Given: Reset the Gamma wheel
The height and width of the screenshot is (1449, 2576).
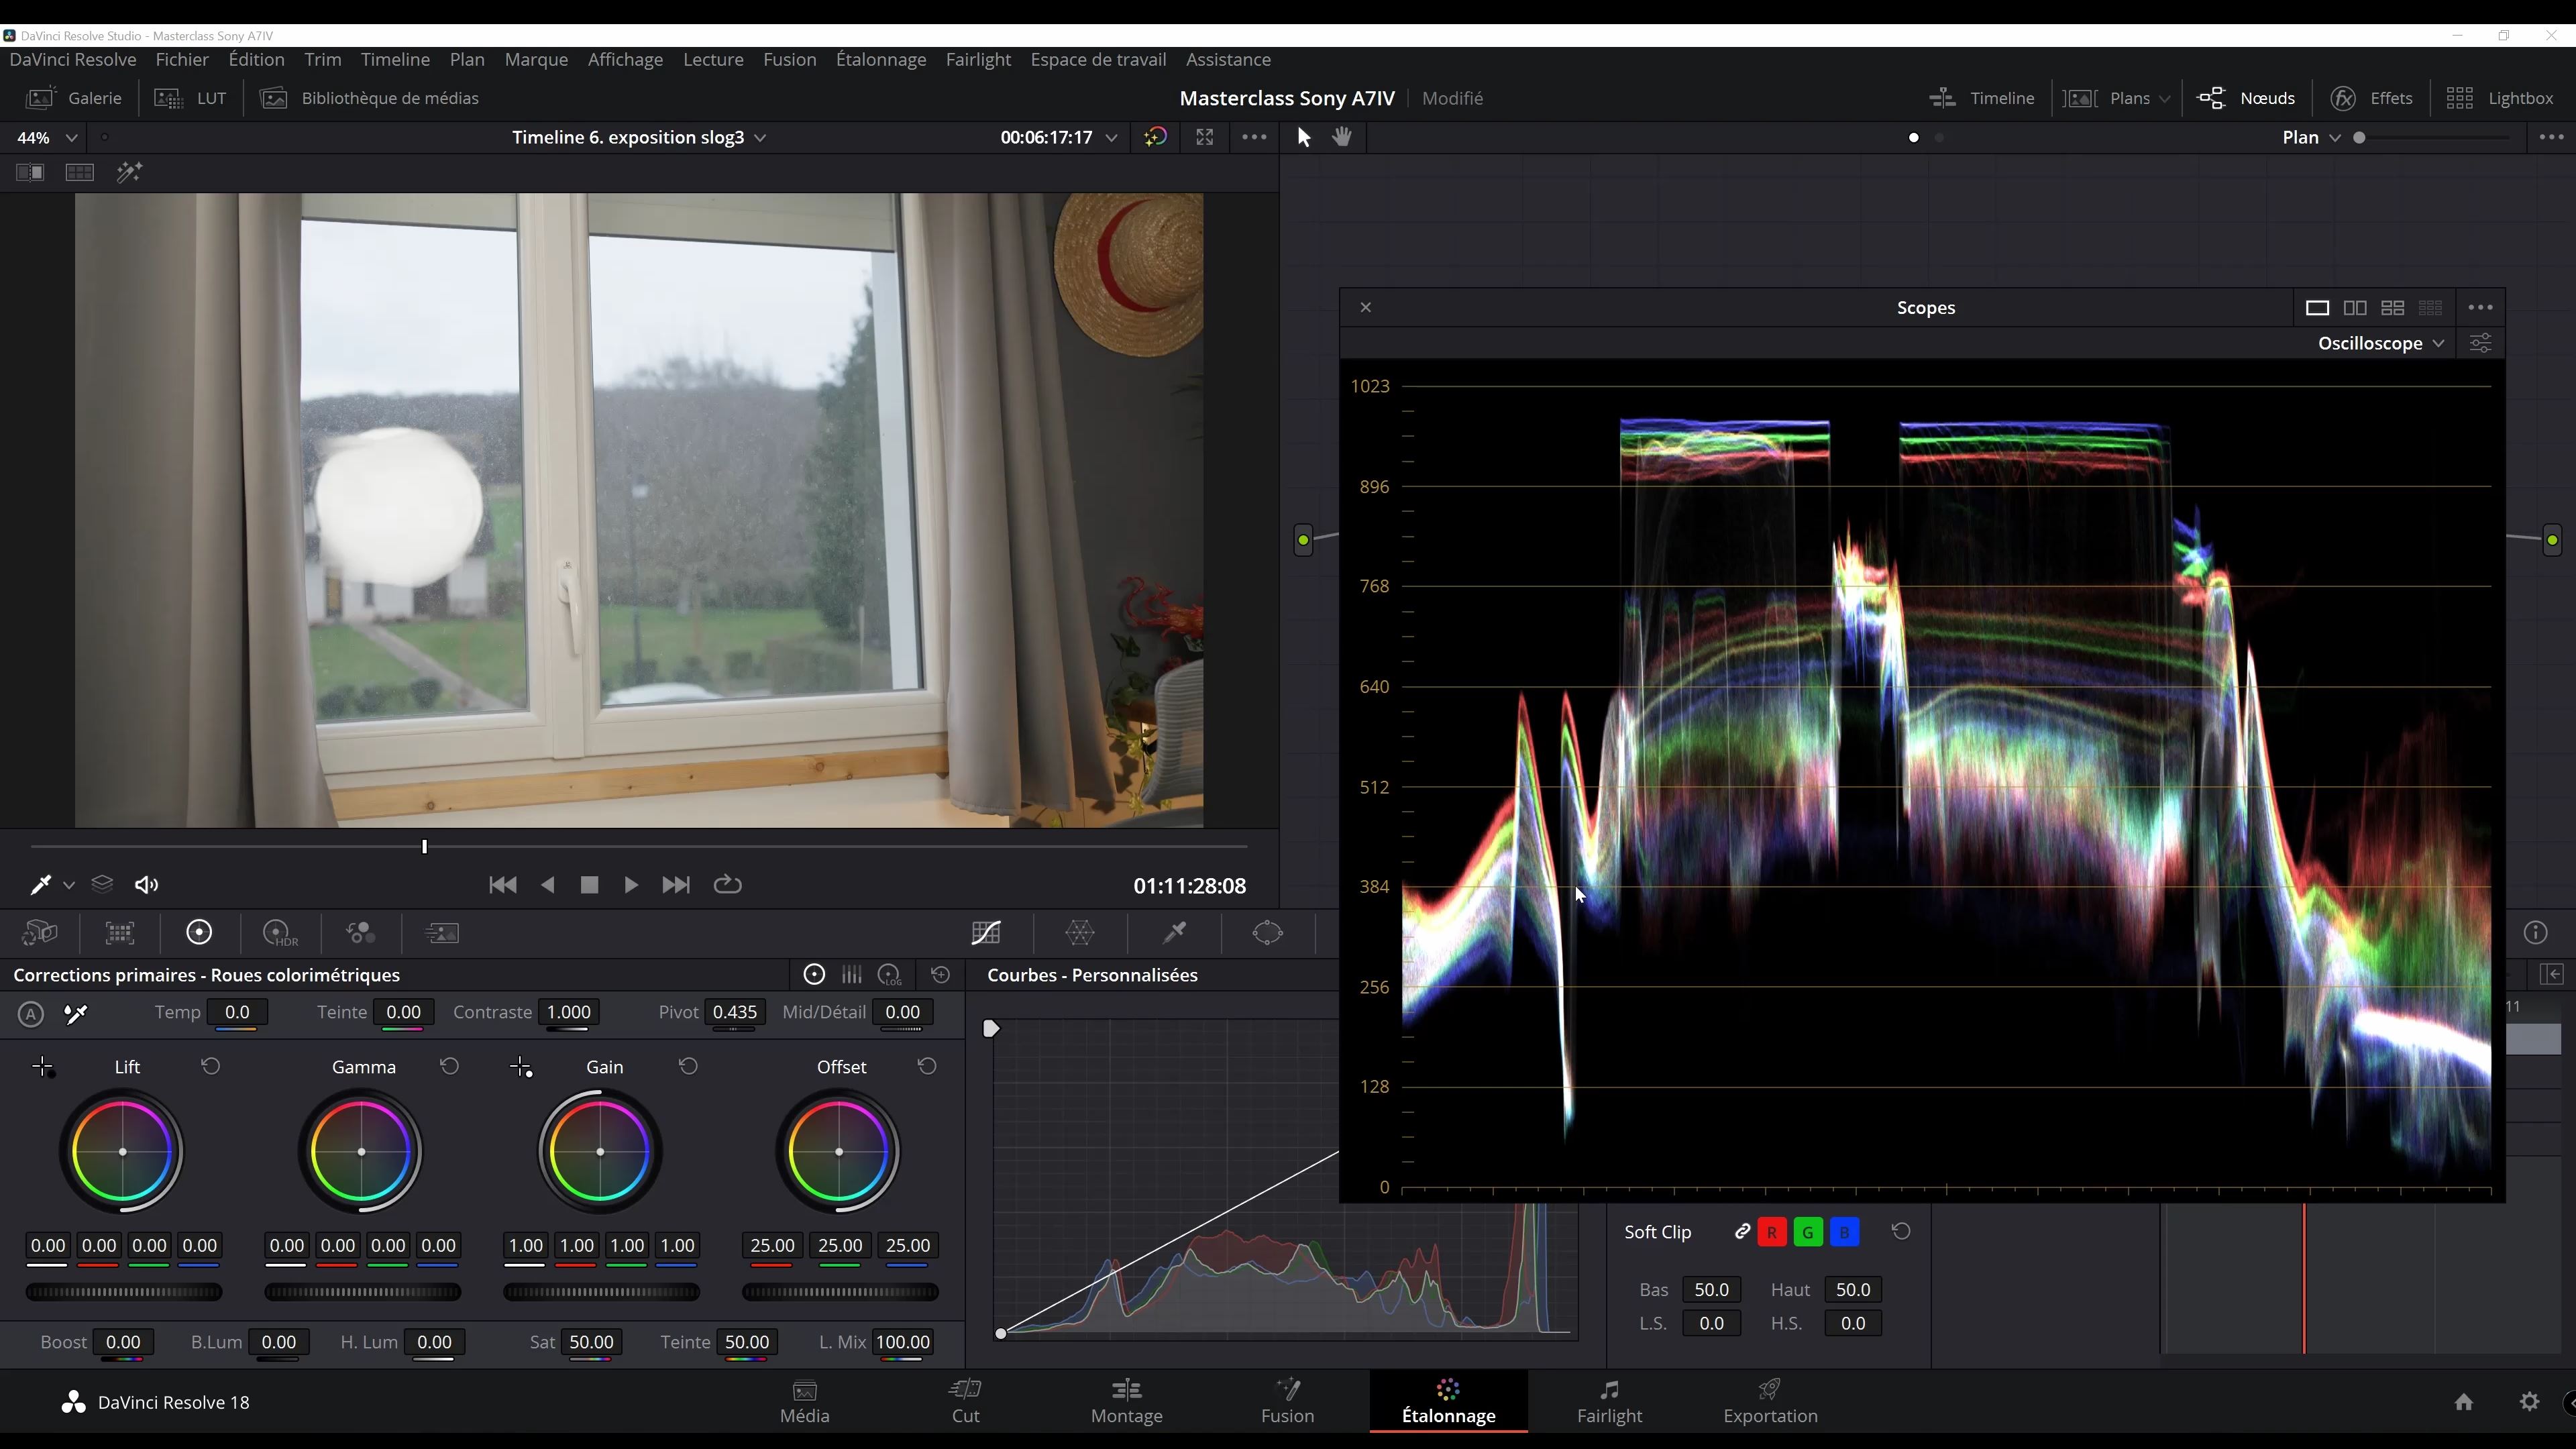Looking at the screenshot, I should [449, 1067].
